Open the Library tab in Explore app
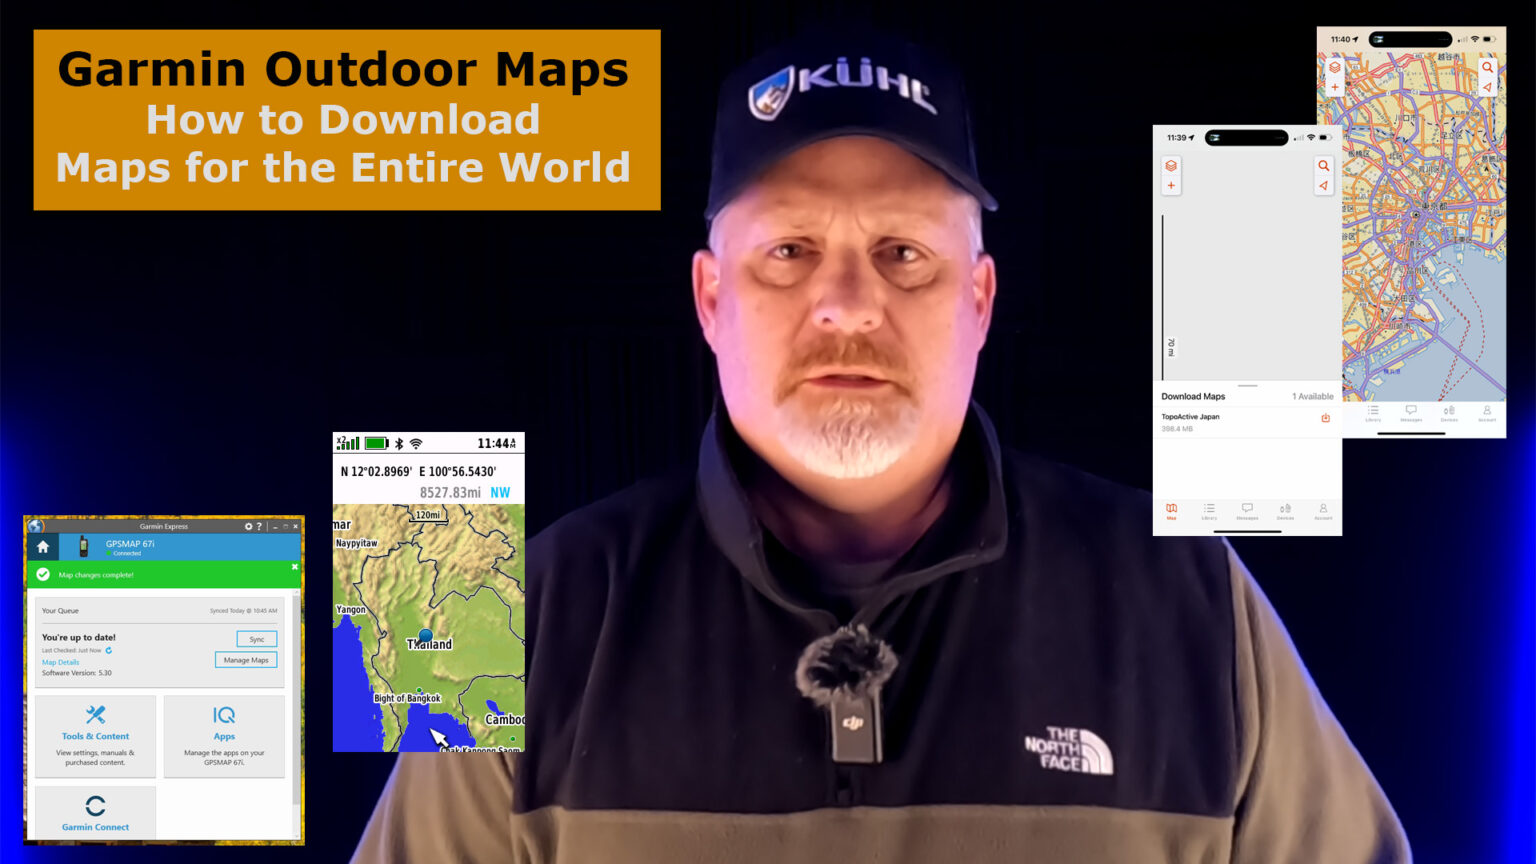The width and height of the screenshot is (1536, 864). click(x=1209, y=510)
